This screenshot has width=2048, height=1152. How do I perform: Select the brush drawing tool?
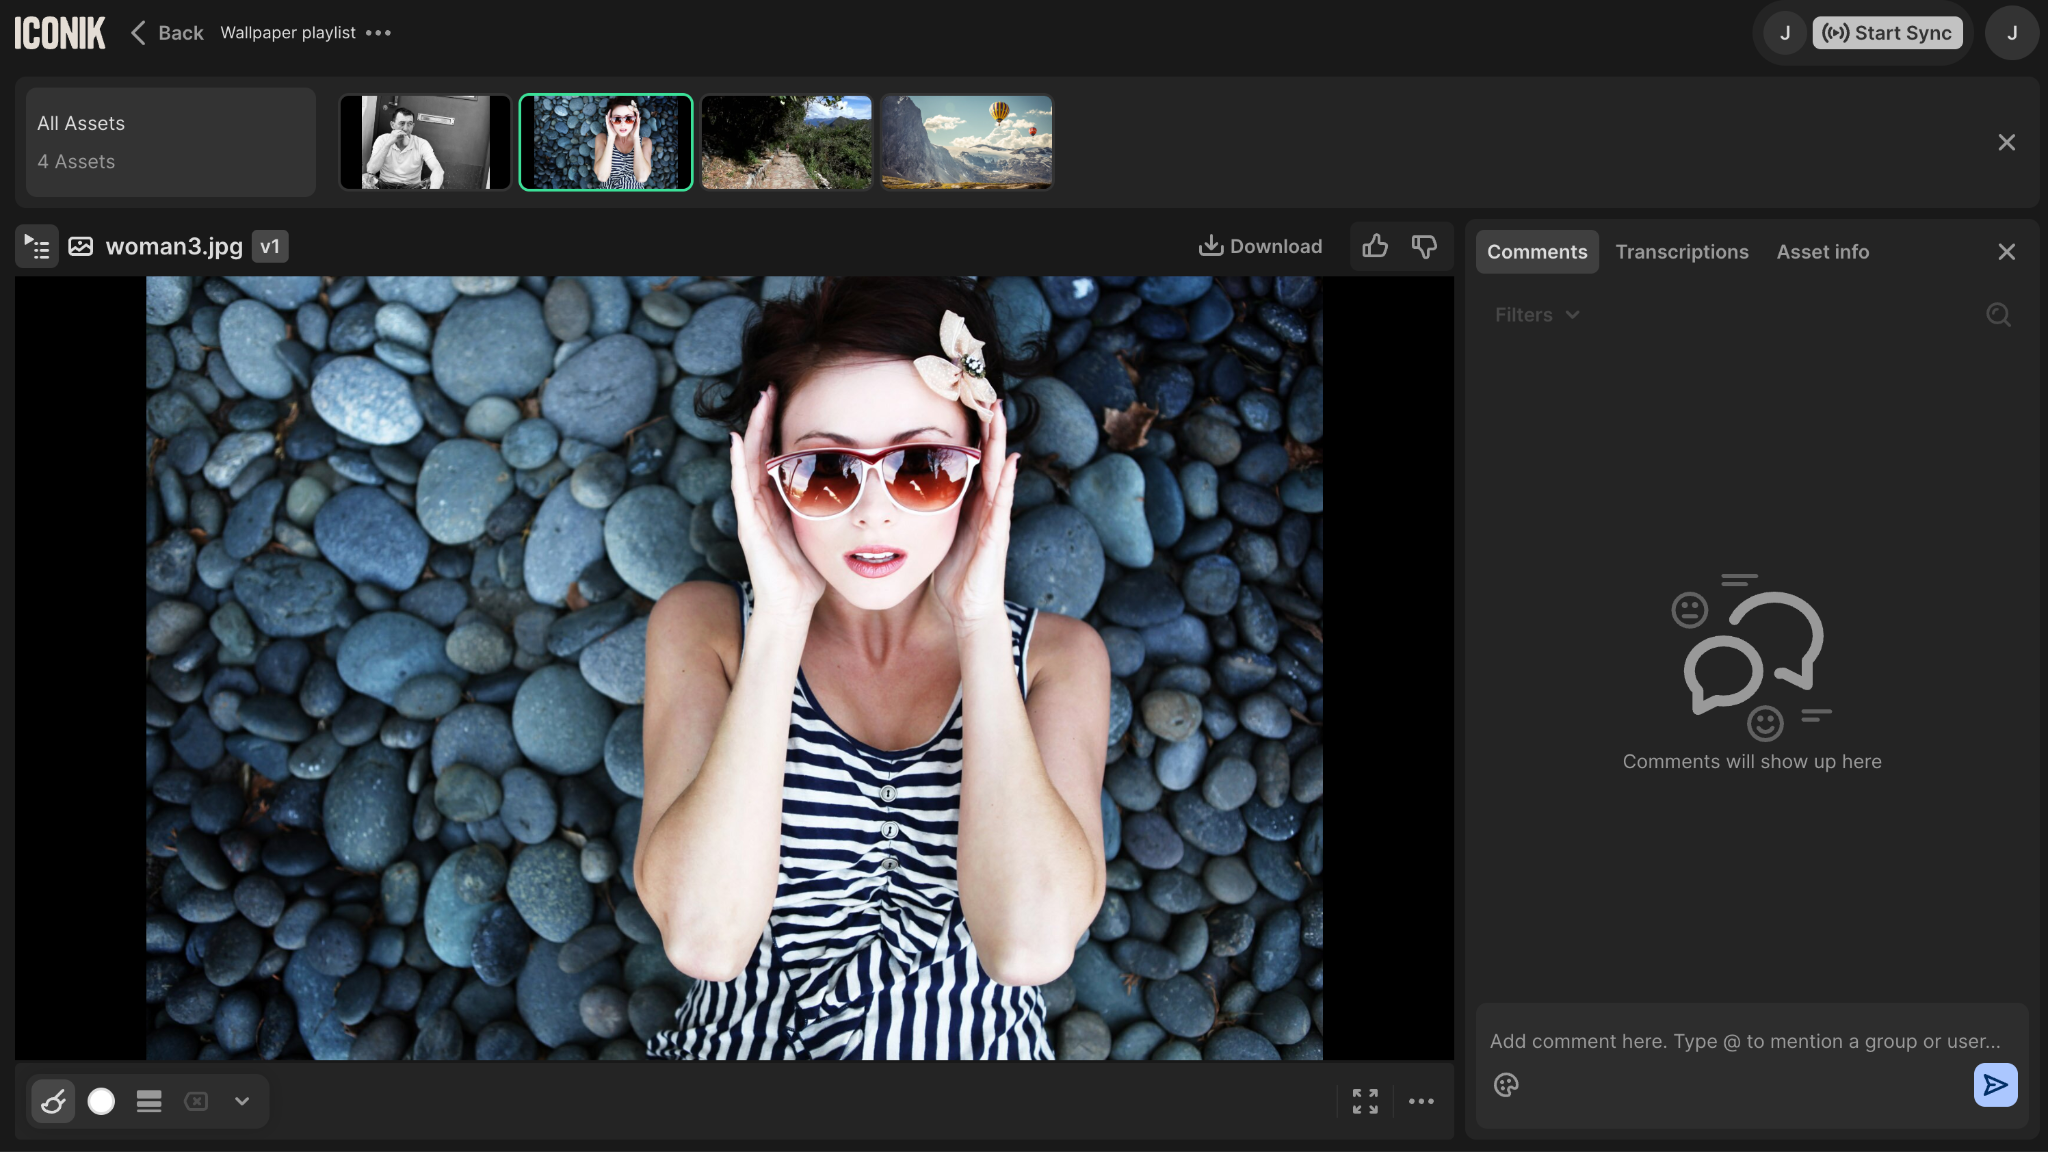coord(53,1101)
